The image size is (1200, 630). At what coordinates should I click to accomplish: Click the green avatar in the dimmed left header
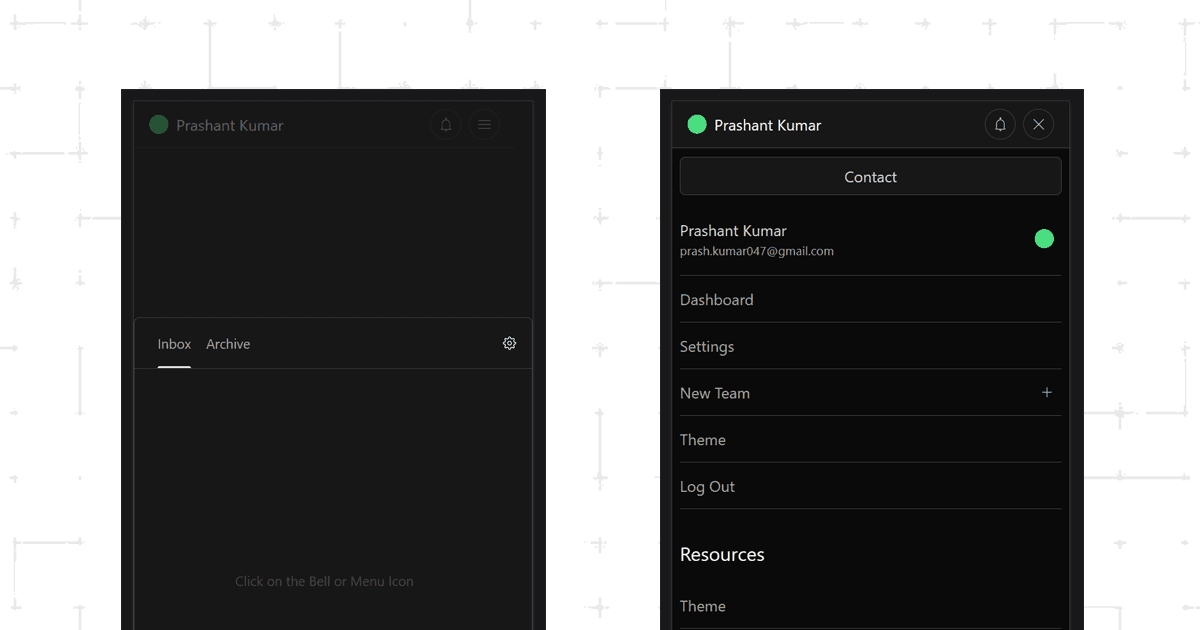tap(158, 125)
